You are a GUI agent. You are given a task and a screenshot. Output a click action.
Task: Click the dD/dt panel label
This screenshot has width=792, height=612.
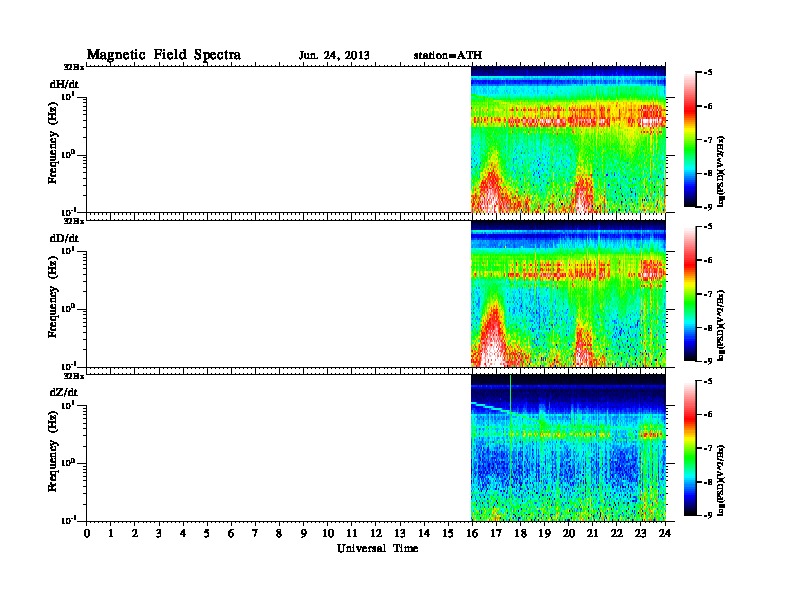64,238
